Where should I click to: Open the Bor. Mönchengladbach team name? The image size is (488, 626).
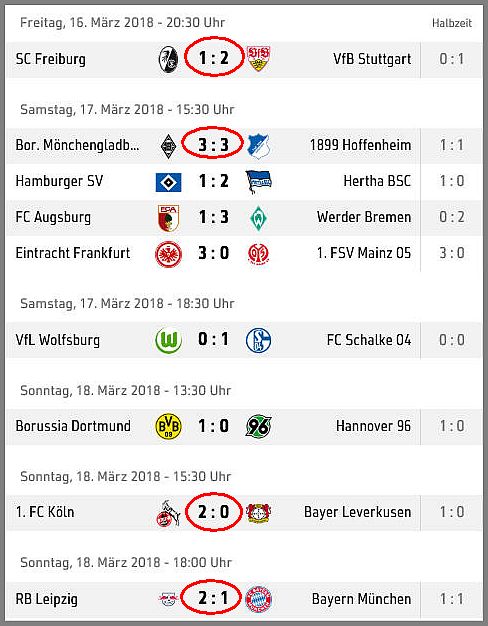click(77, 145)
